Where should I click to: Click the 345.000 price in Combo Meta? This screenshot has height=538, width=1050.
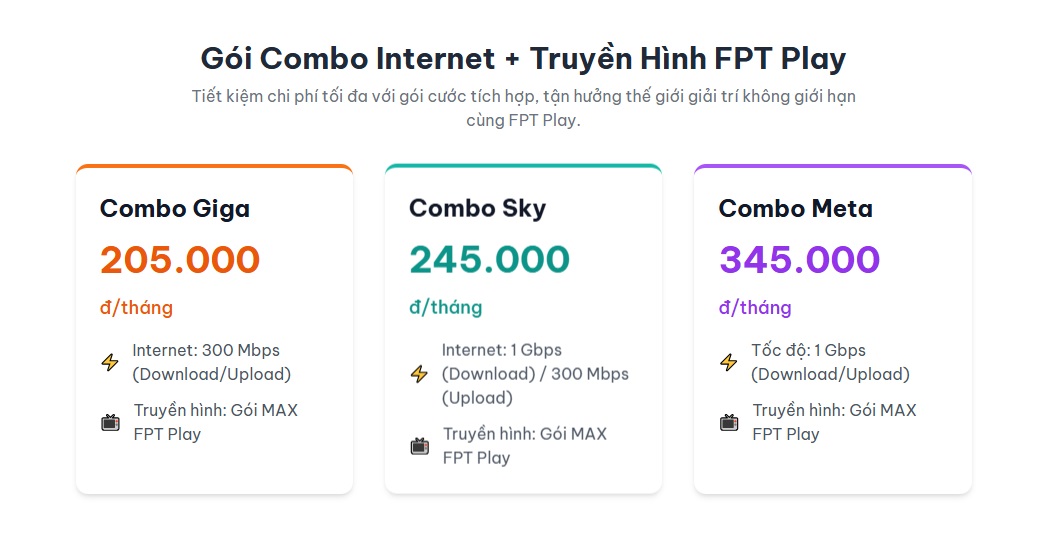pyautogui.click(x=799, y=260)
